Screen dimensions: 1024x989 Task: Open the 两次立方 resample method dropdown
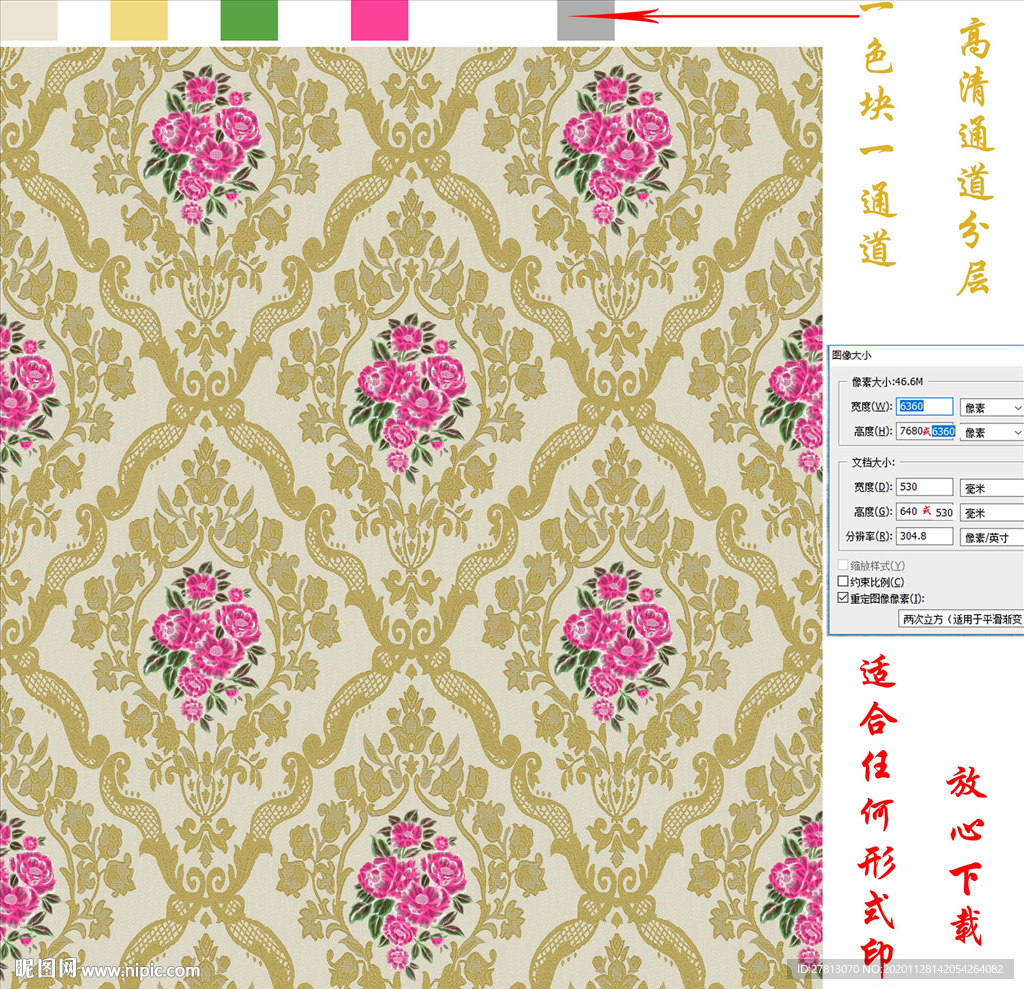(x=961, y=619)
